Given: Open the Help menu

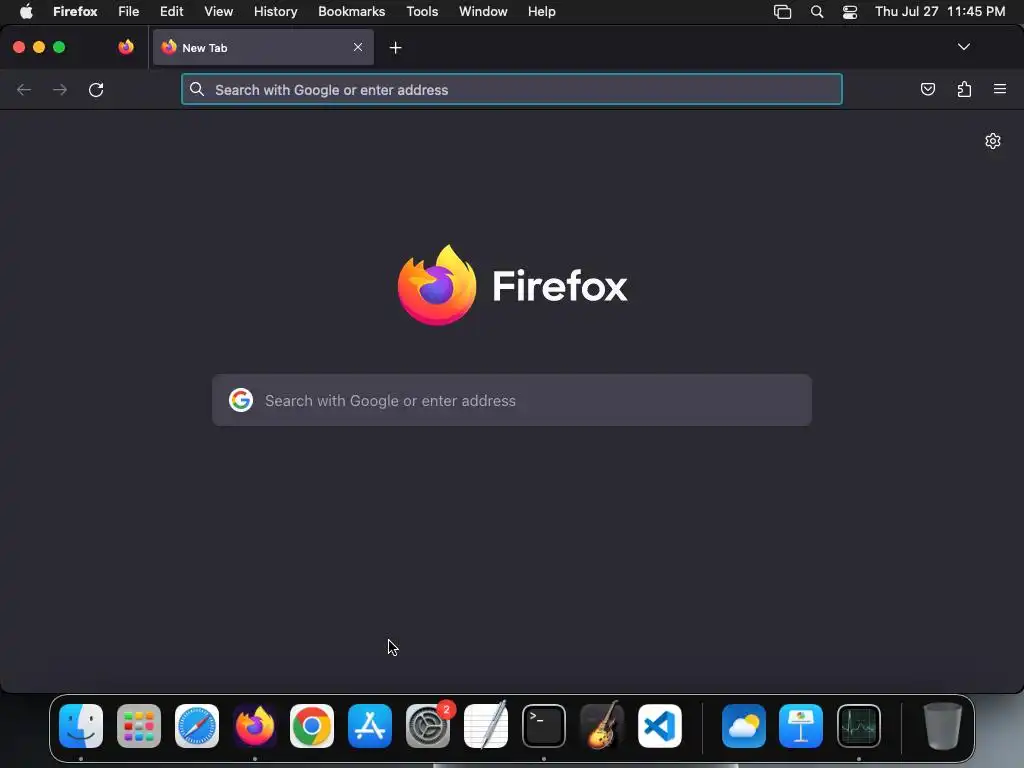Looking at the screenshot, I should [541, 12].
